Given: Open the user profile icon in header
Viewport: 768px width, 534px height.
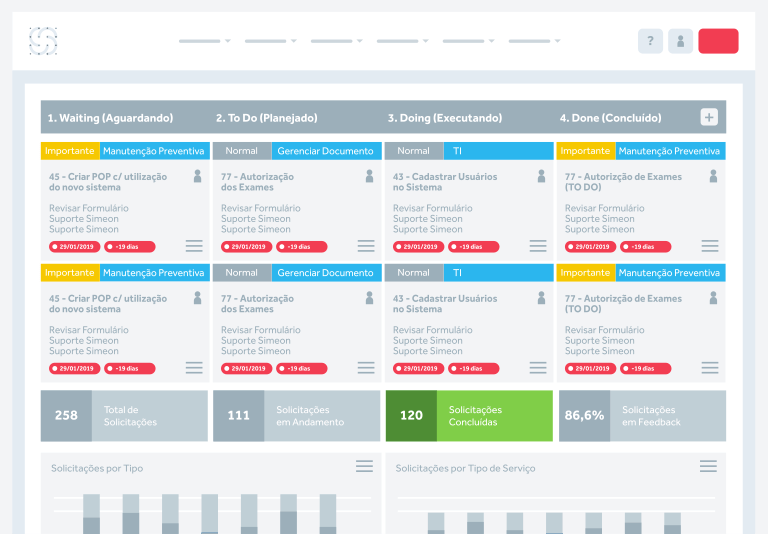Looking at the screenshot, I should (680, 41).
